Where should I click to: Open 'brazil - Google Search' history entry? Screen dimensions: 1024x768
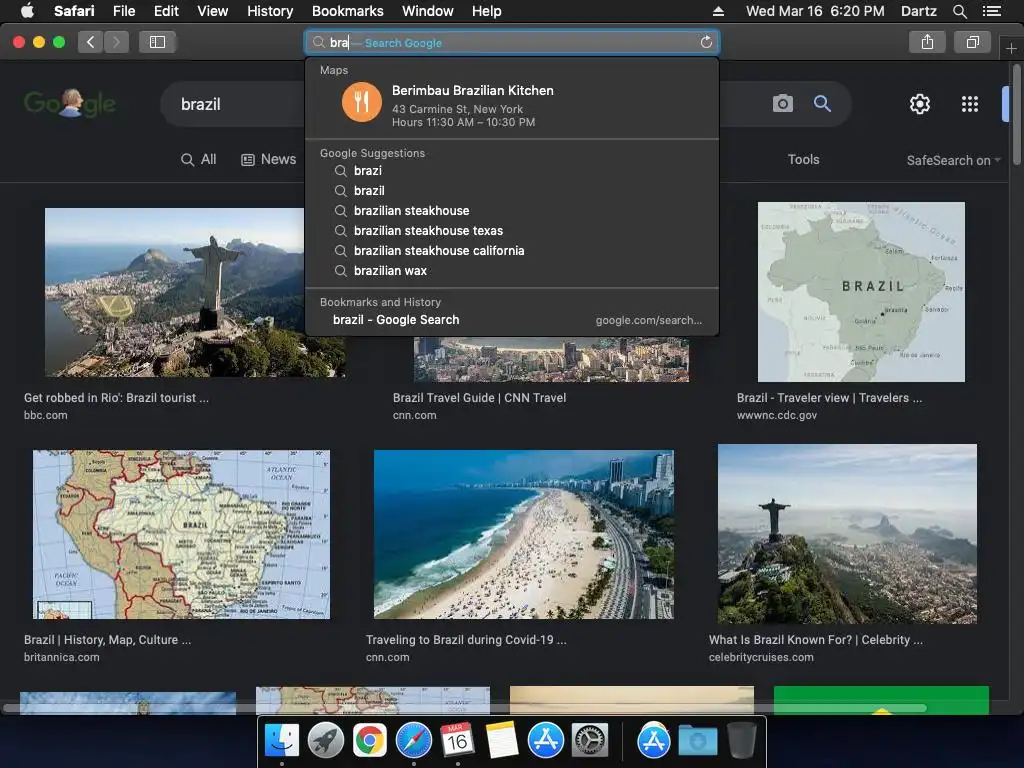click(x=512, y=320)
